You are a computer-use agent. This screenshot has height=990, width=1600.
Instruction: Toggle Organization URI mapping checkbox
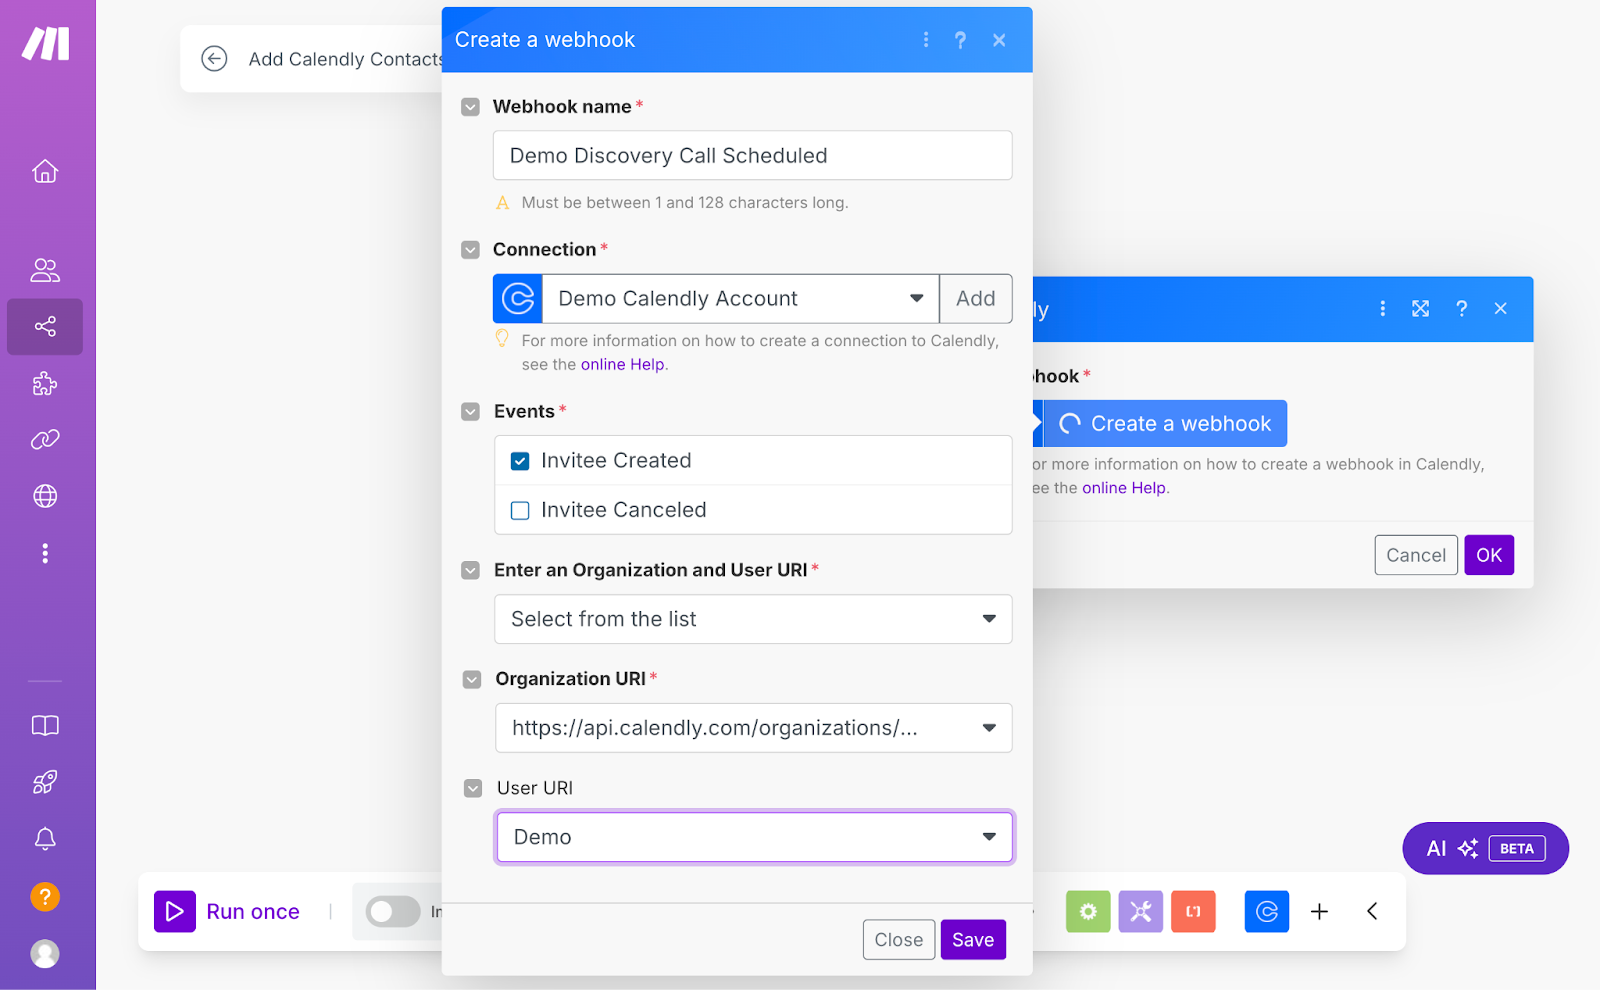coord(472,680)
